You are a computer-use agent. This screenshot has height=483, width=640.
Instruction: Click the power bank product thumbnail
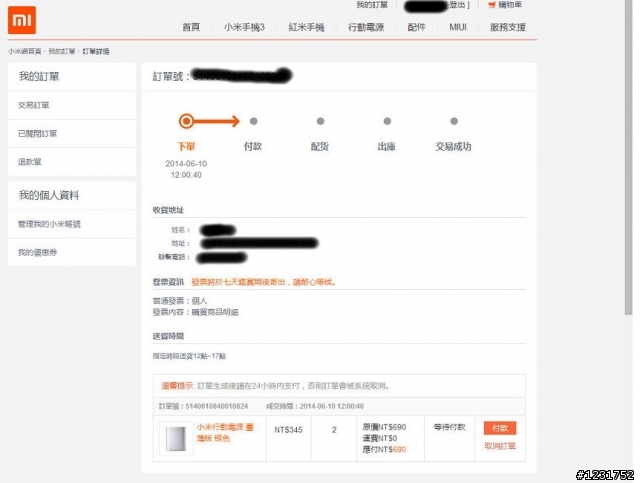tap(176, 439)
